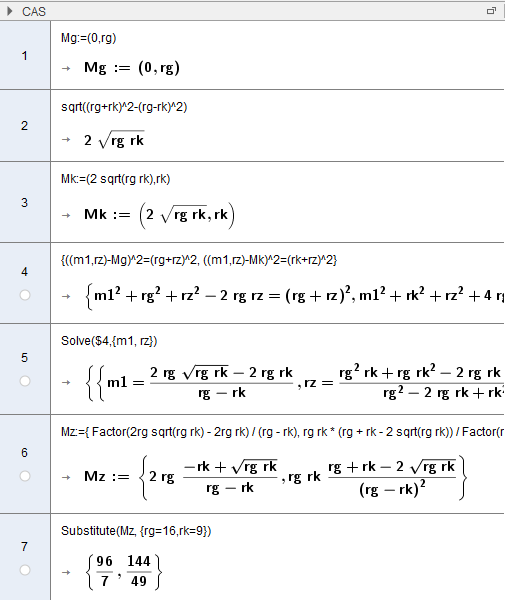
Task: Toggle visibility circle of row 5
Action: coord(25,381)
